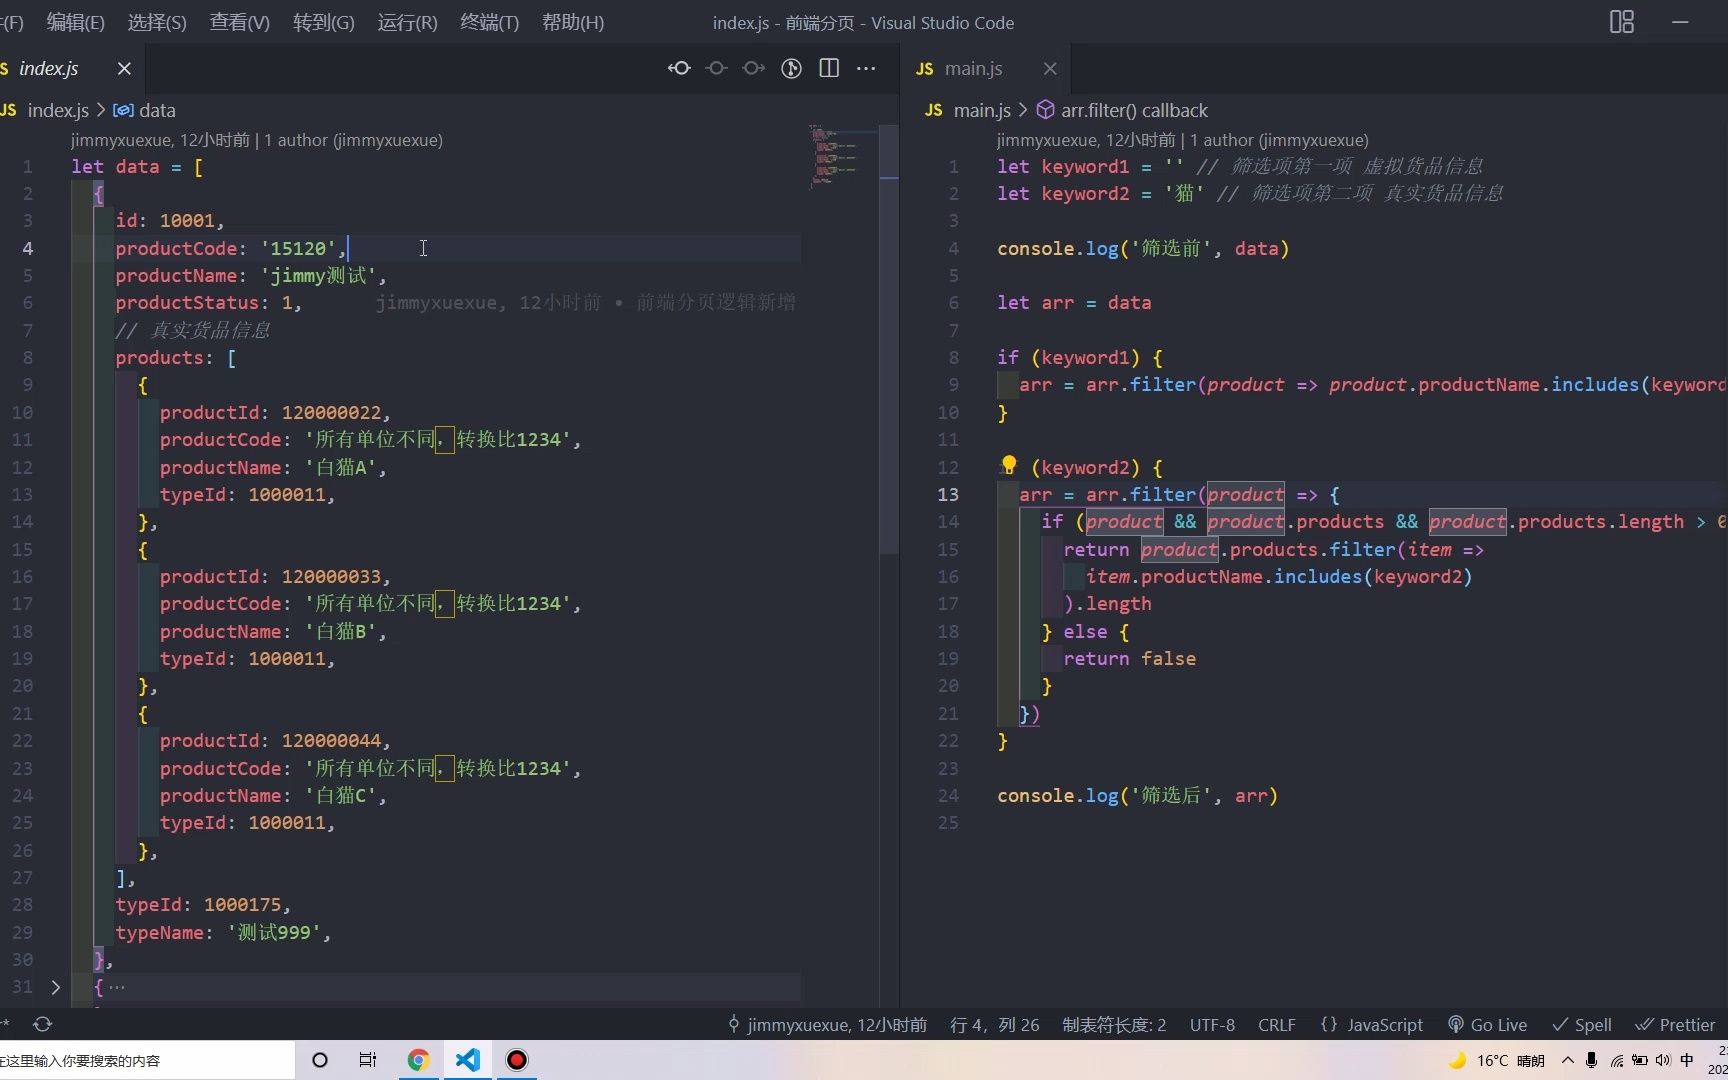The height and width of the screenshot is (1080, 1728).
Task: Open the 查看(V) menu
Action: click(x=240, y=22)
